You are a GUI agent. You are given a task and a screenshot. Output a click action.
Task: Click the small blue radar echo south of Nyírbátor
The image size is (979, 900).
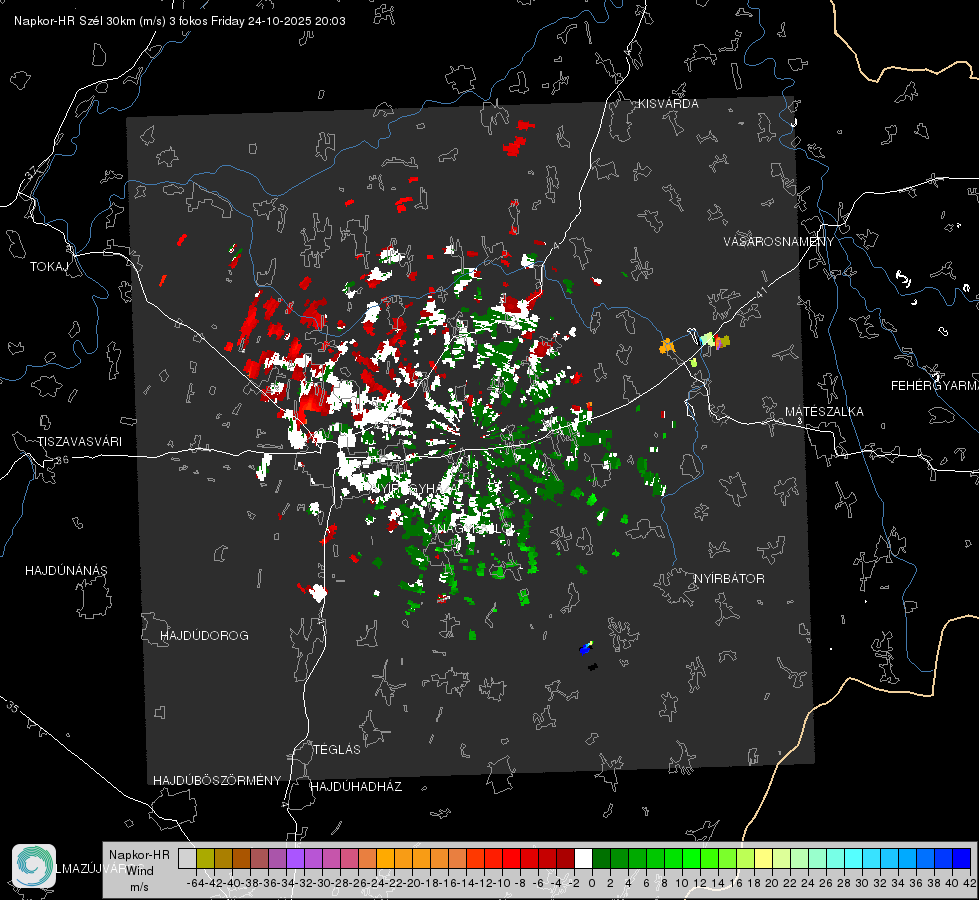tap(585, 648)
